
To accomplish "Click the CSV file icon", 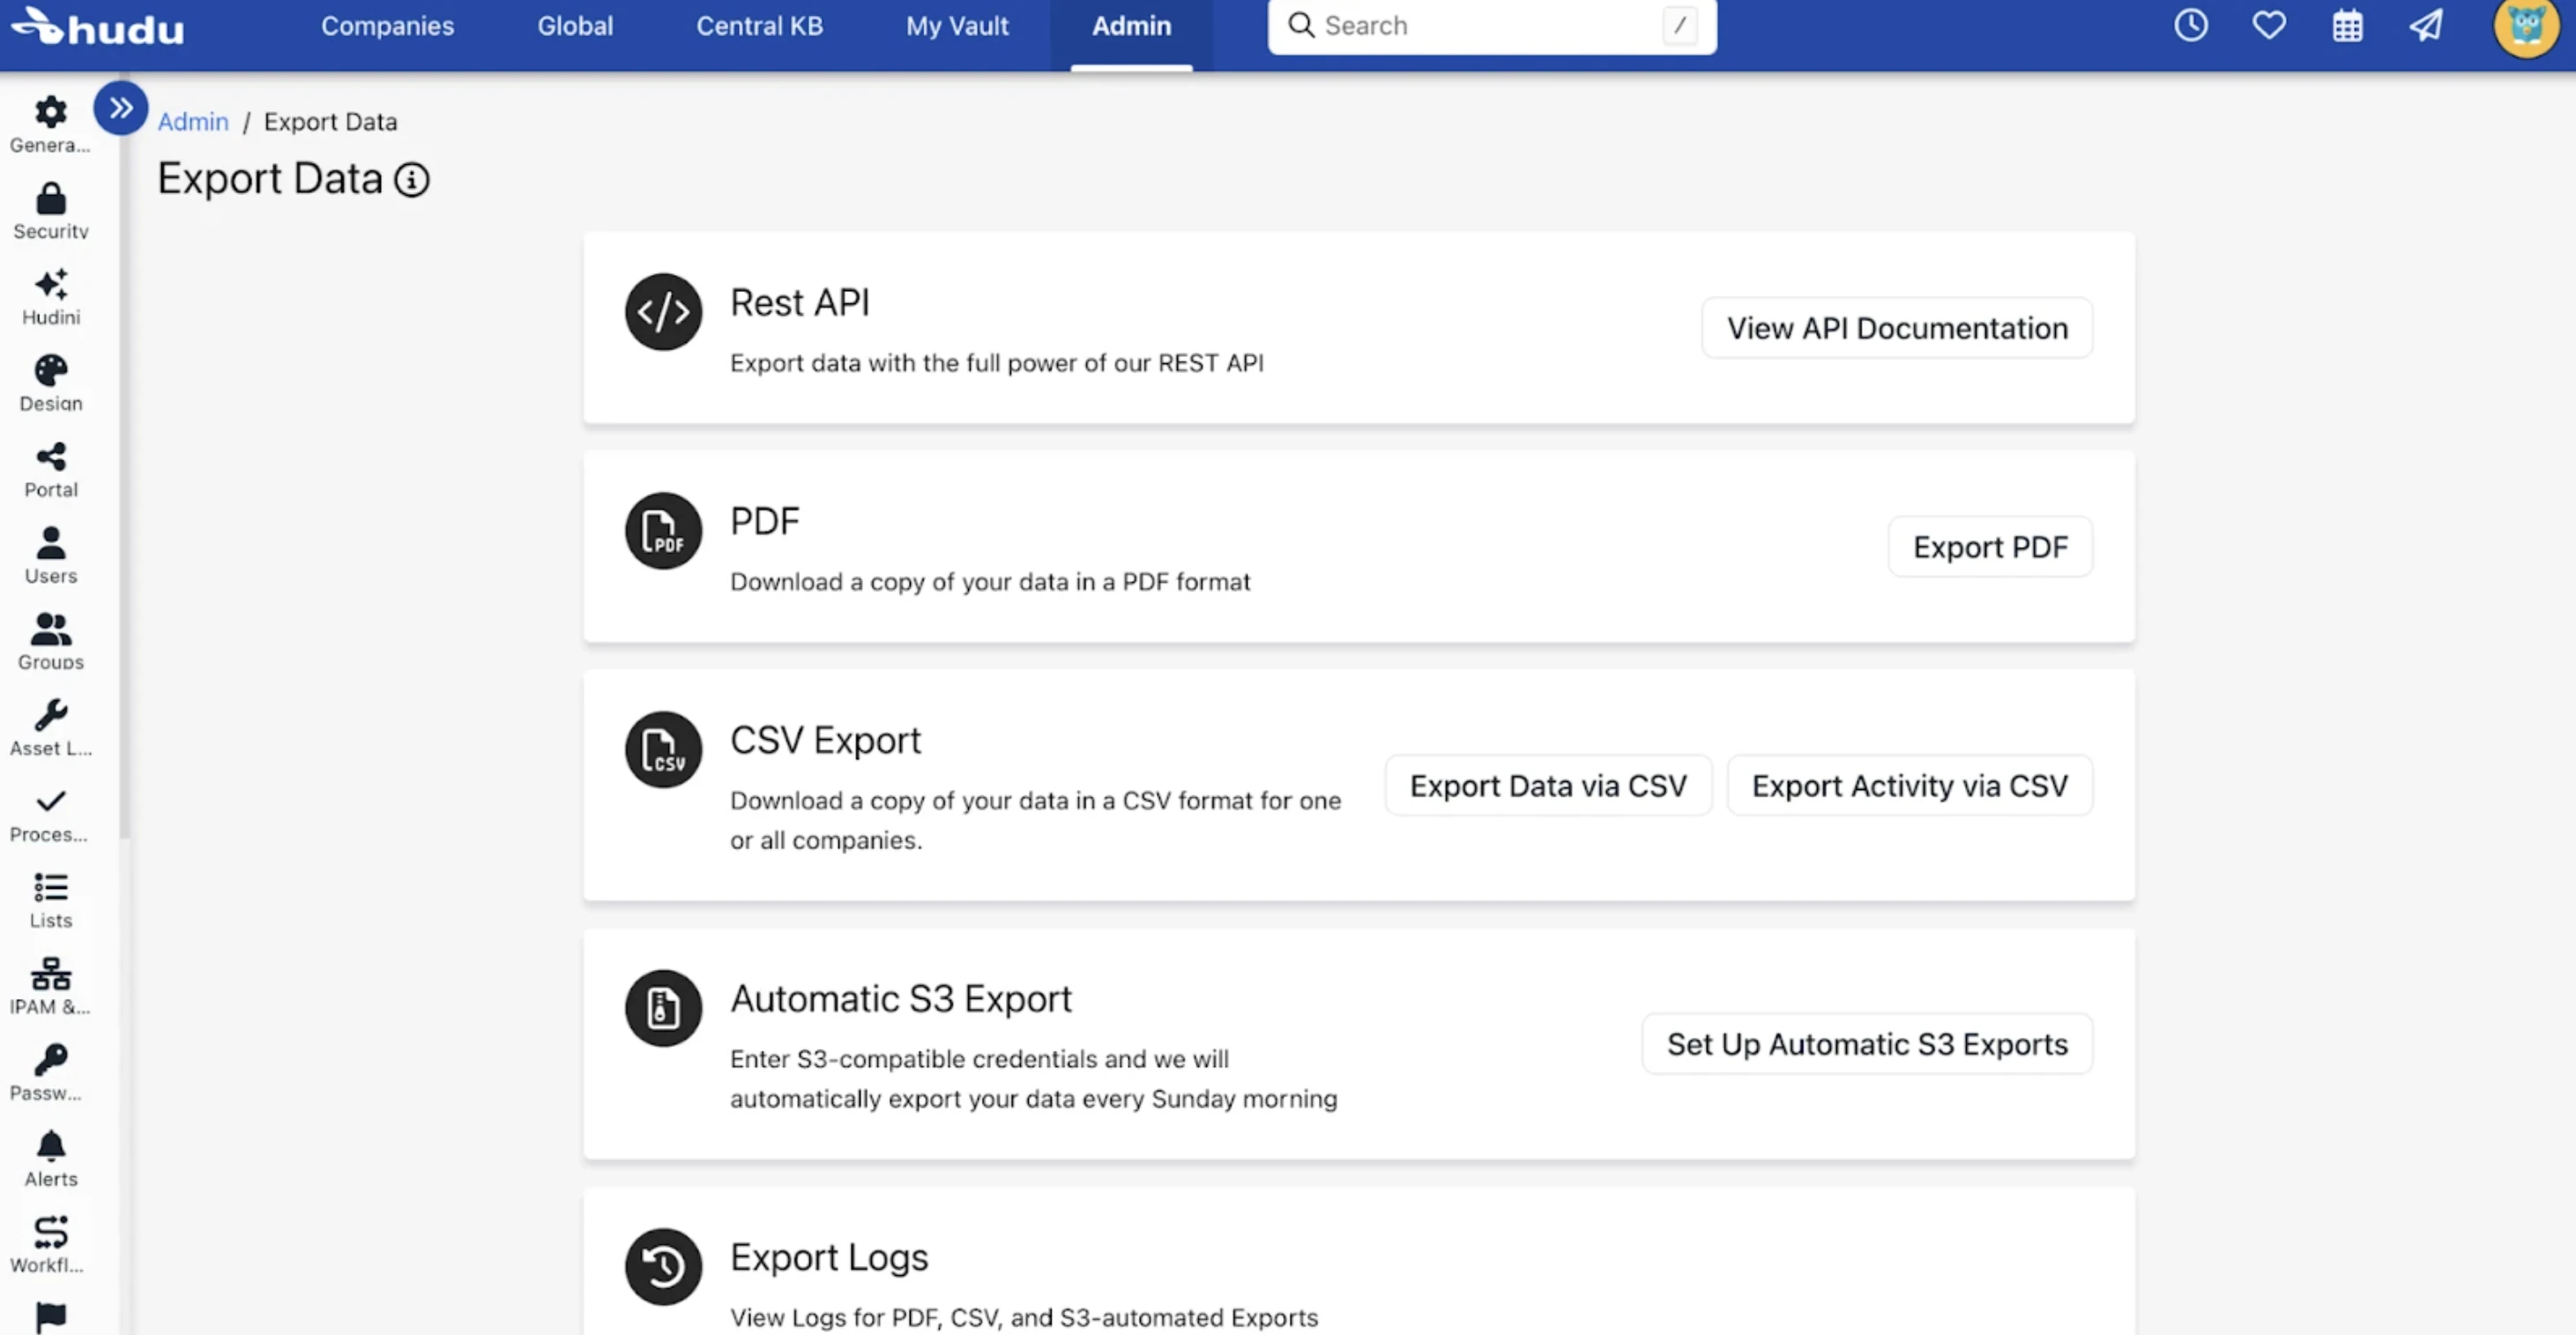I will 663,750.
